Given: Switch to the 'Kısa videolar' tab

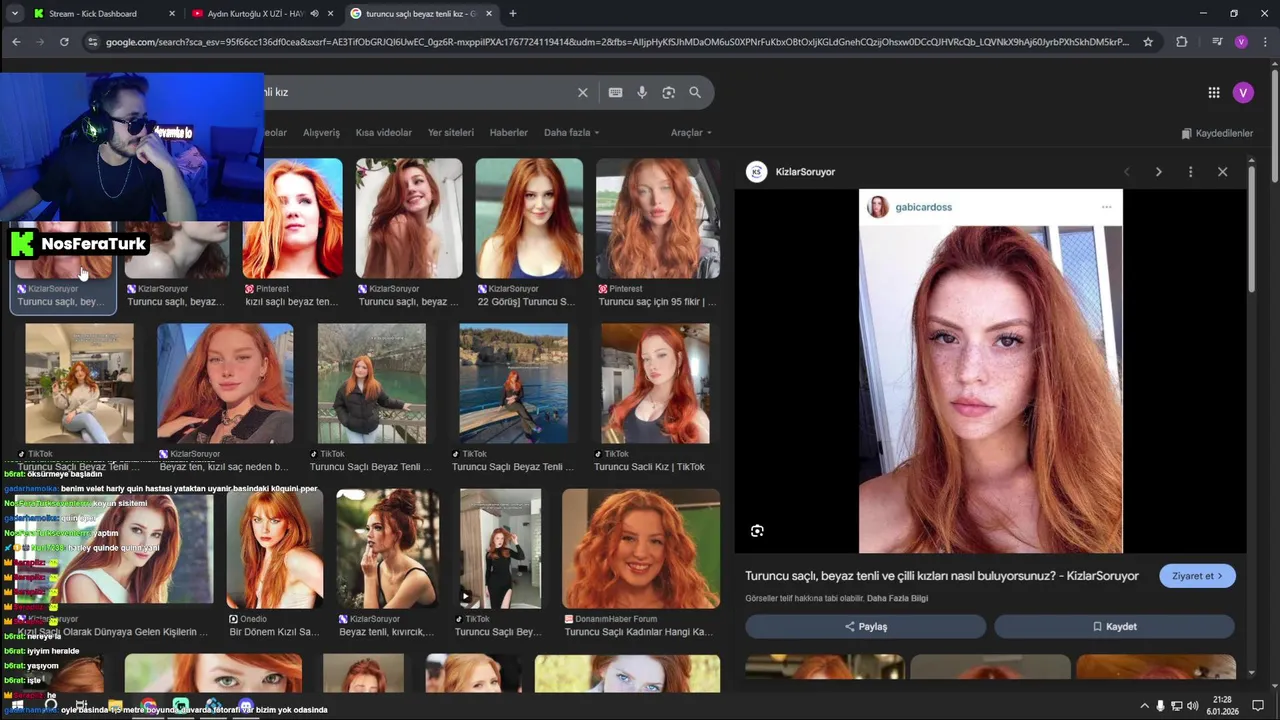Looking at the screenshot, I should pos(384,133).
